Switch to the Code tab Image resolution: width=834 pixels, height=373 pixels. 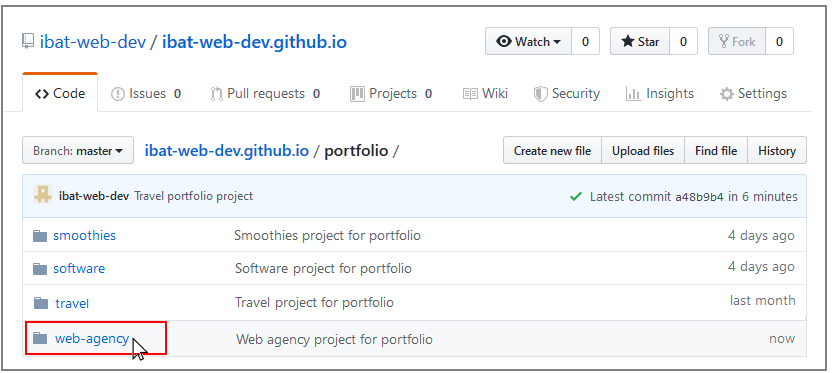tap(60, 94)
